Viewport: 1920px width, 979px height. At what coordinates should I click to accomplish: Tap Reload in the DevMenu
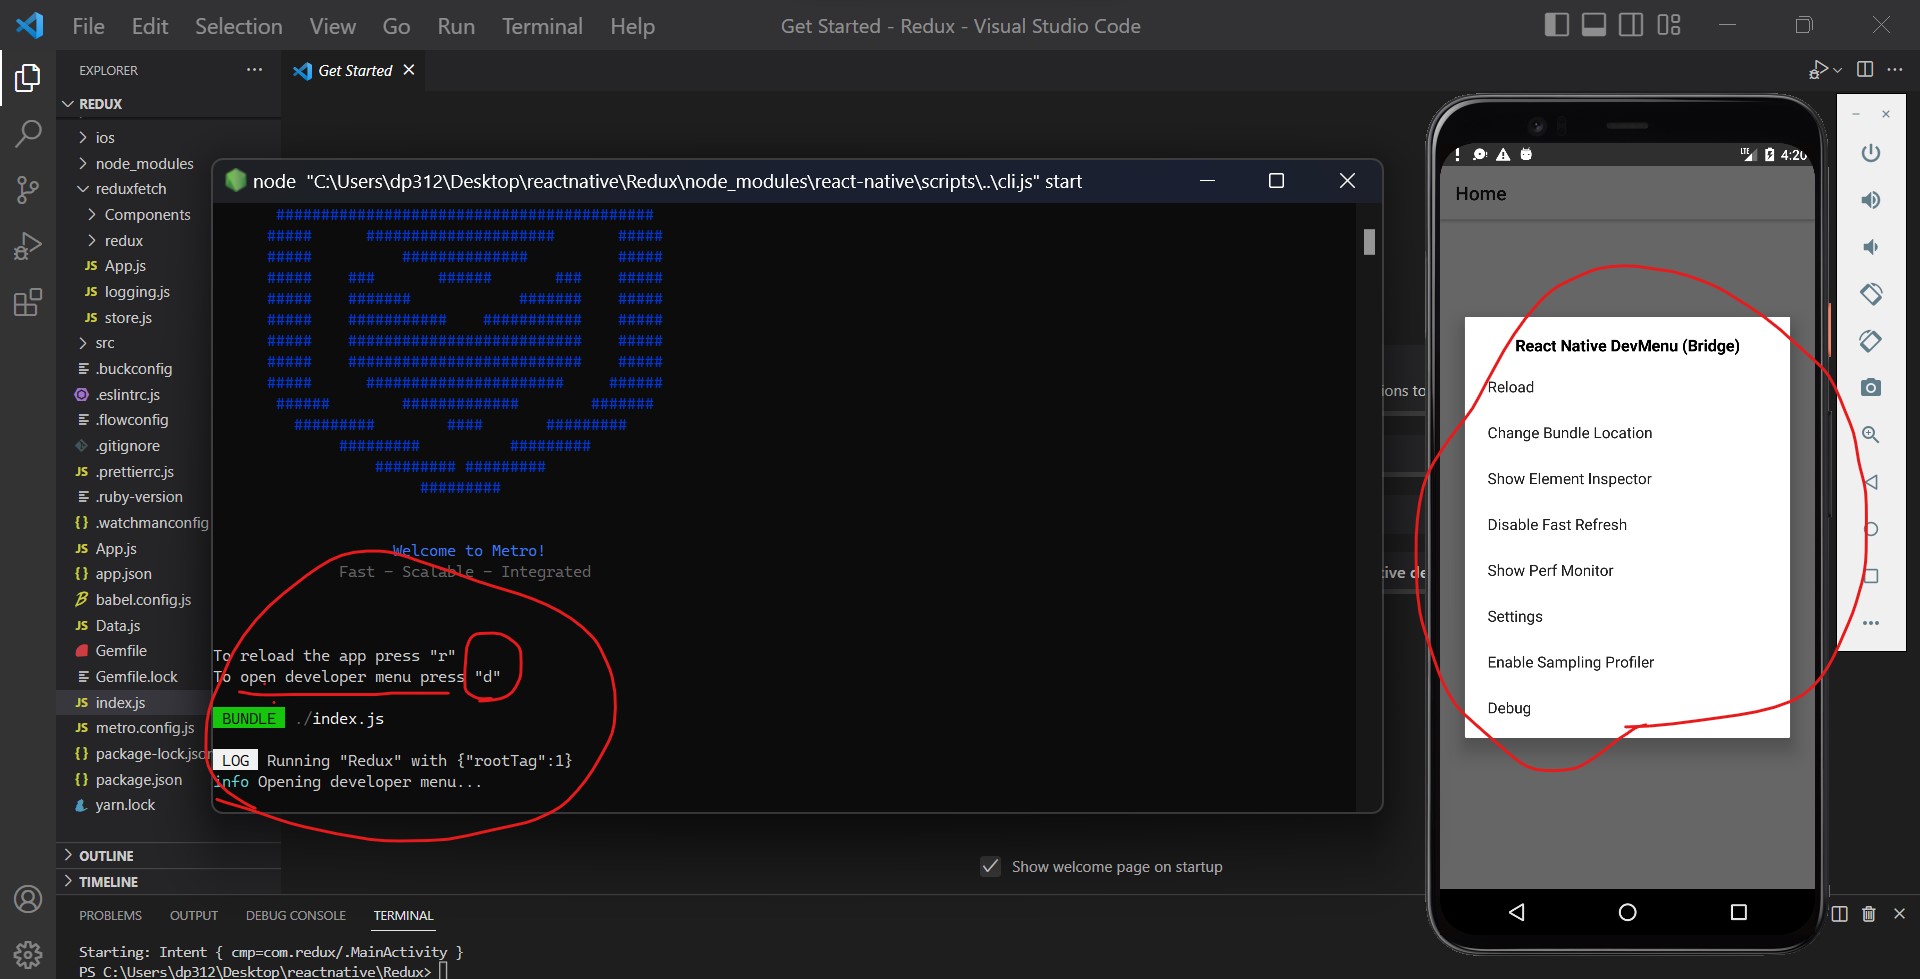pyautogui.click(x=1510, y=387)
